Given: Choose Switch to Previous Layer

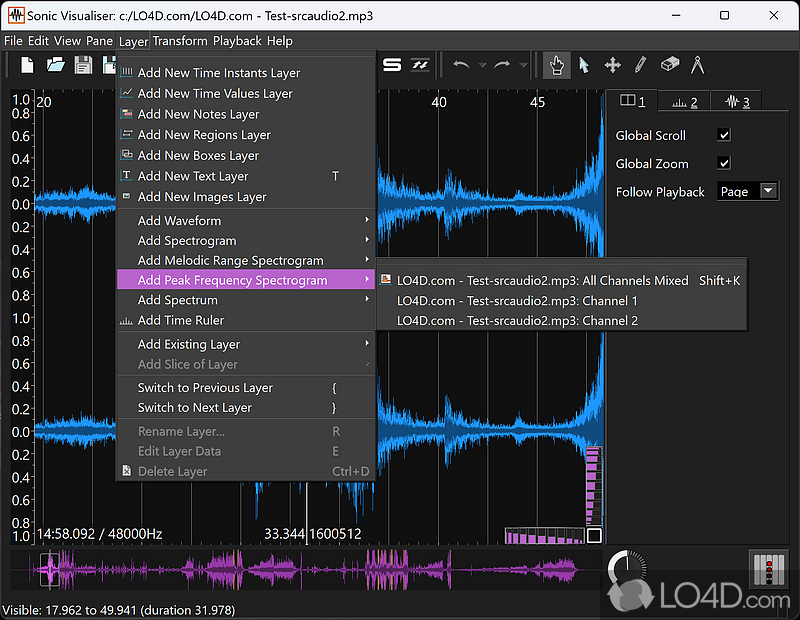Looking at the screenshot, I should click(246, 388).
